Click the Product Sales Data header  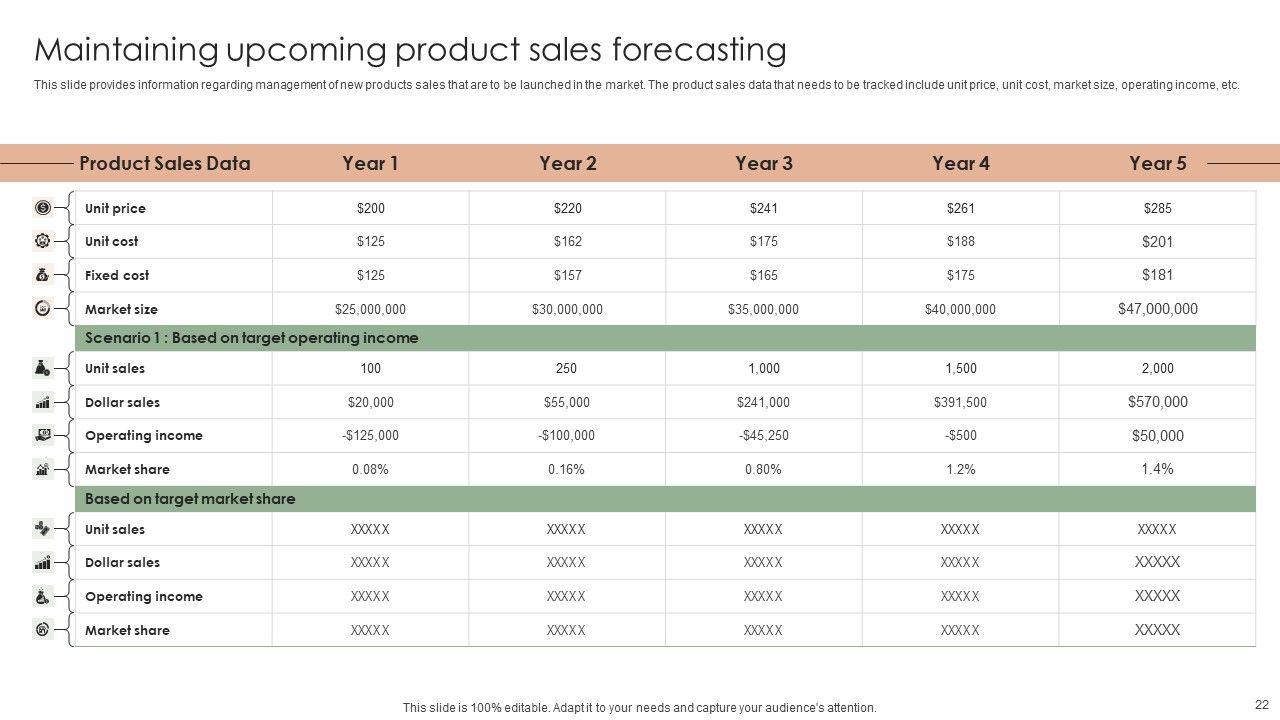[165, 163]
